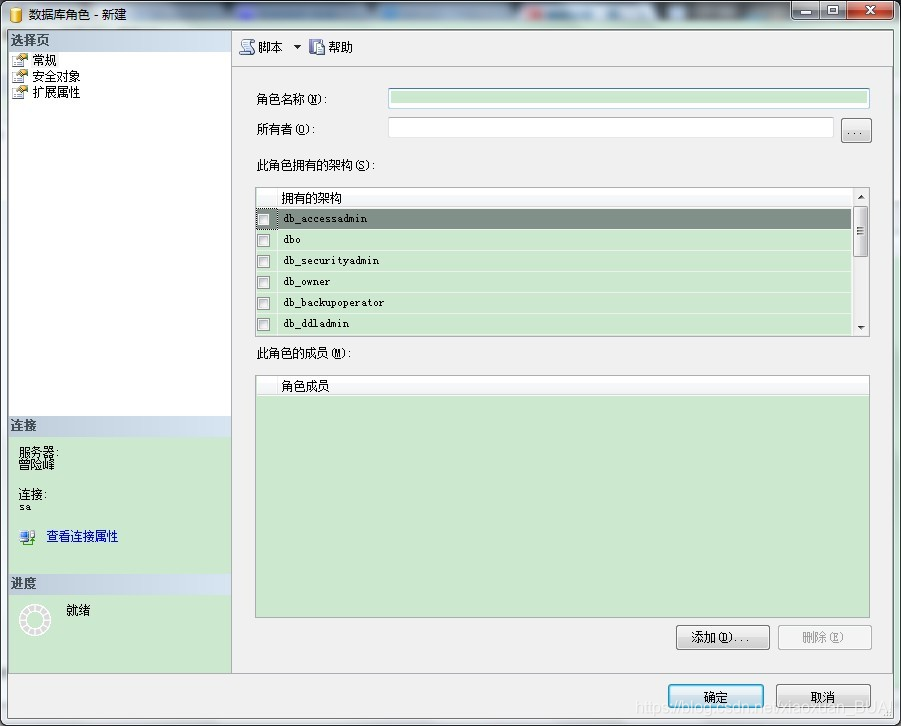Select the 安全对象 page
This screenshot has height=726, width=901.
tap(56, 76)
